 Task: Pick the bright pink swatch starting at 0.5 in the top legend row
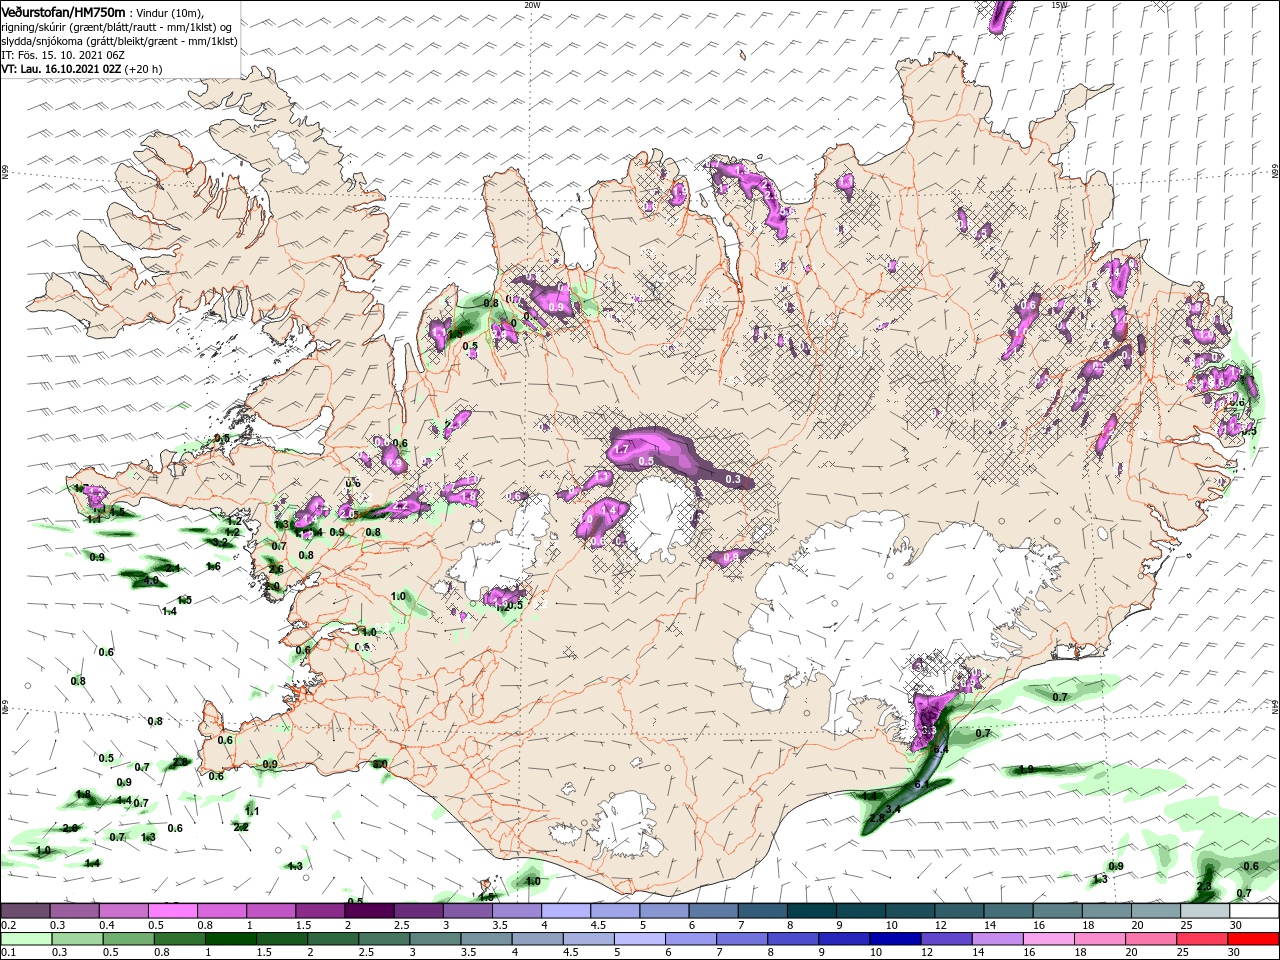[x=172, y=911]
